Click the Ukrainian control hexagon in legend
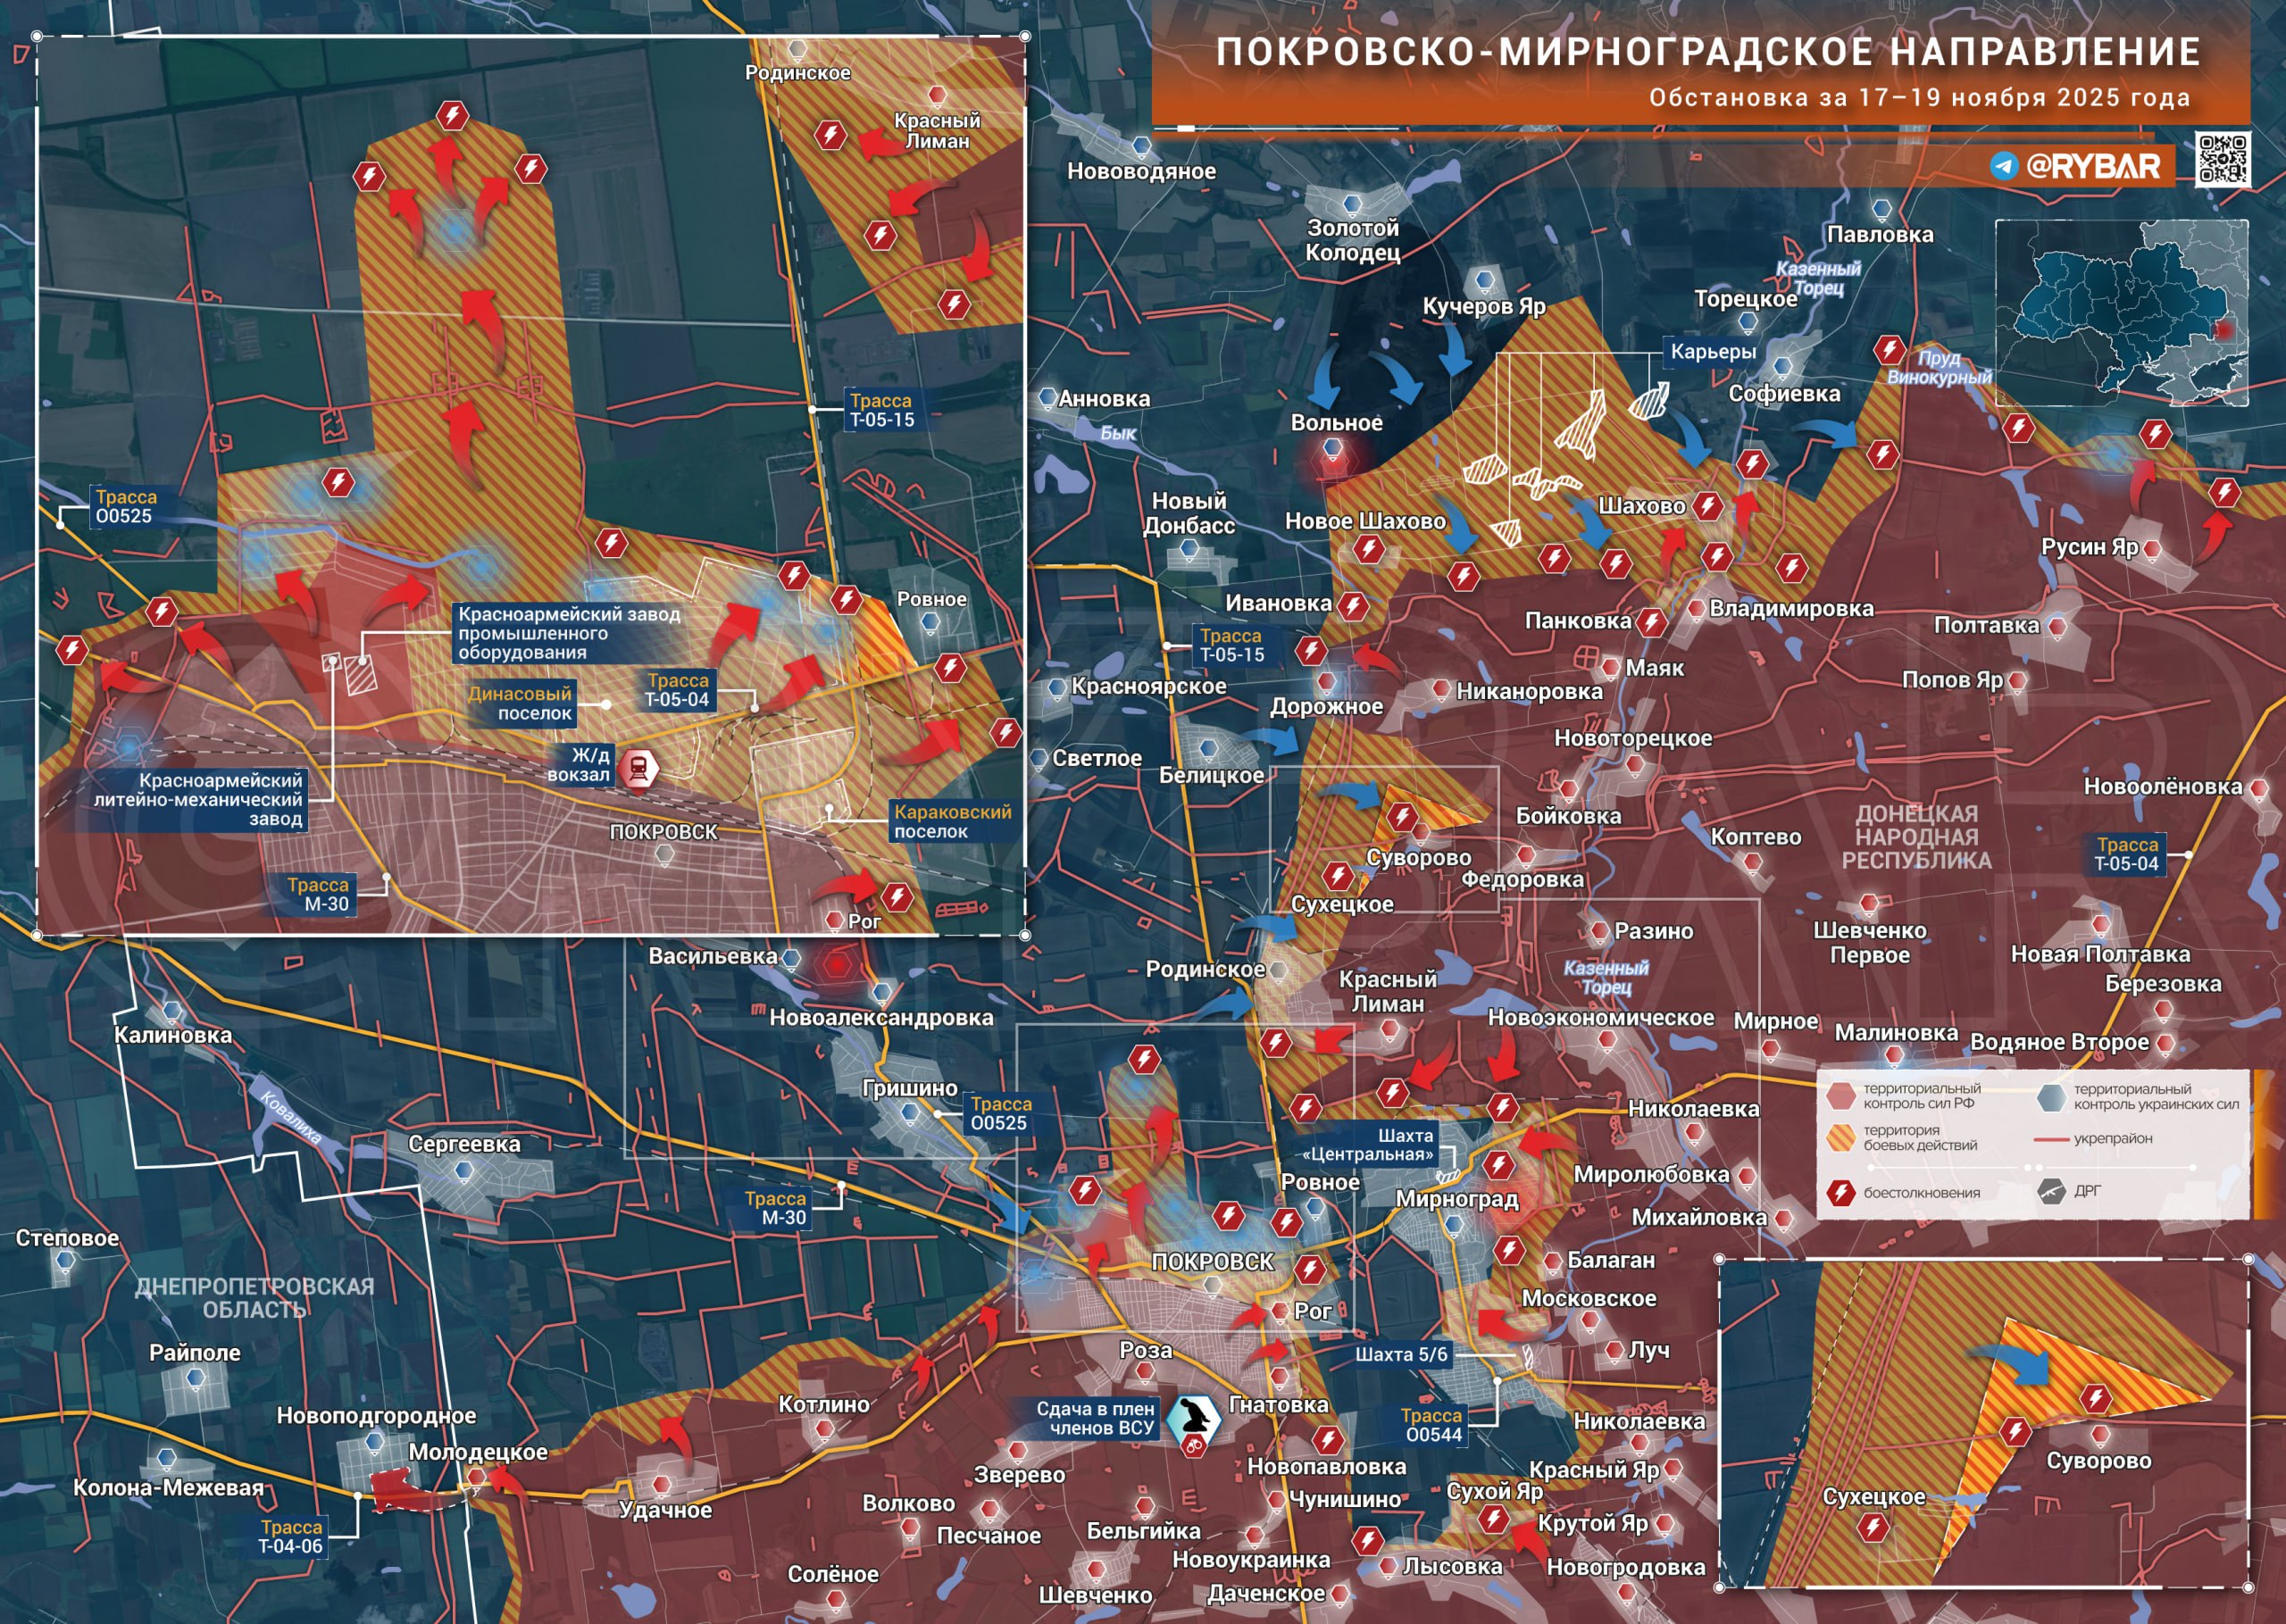Screen dimensions: 2286x1624 (2051, 1097)
